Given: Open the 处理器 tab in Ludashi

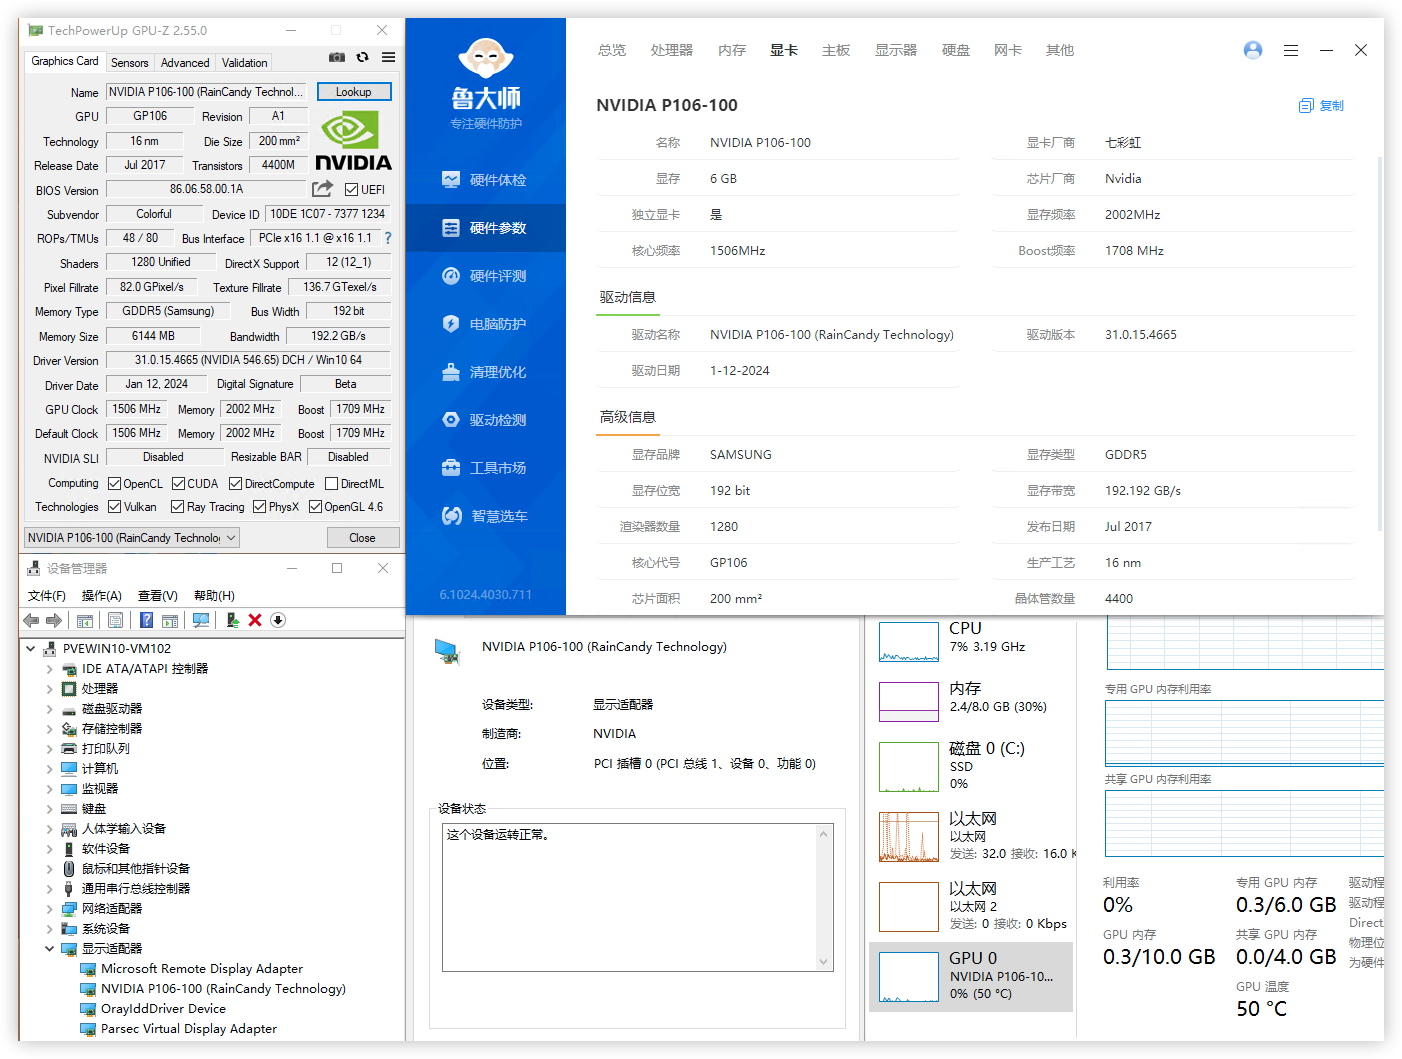Looking at the screenshot, I should click(672, 50).
